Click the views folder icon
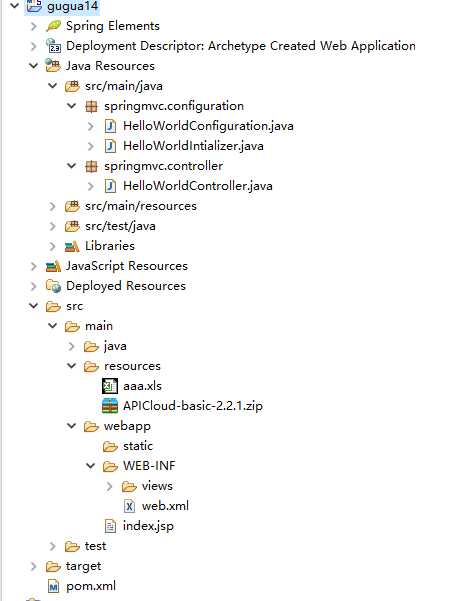This screenshot has width=451, height=601. [130, 486]
